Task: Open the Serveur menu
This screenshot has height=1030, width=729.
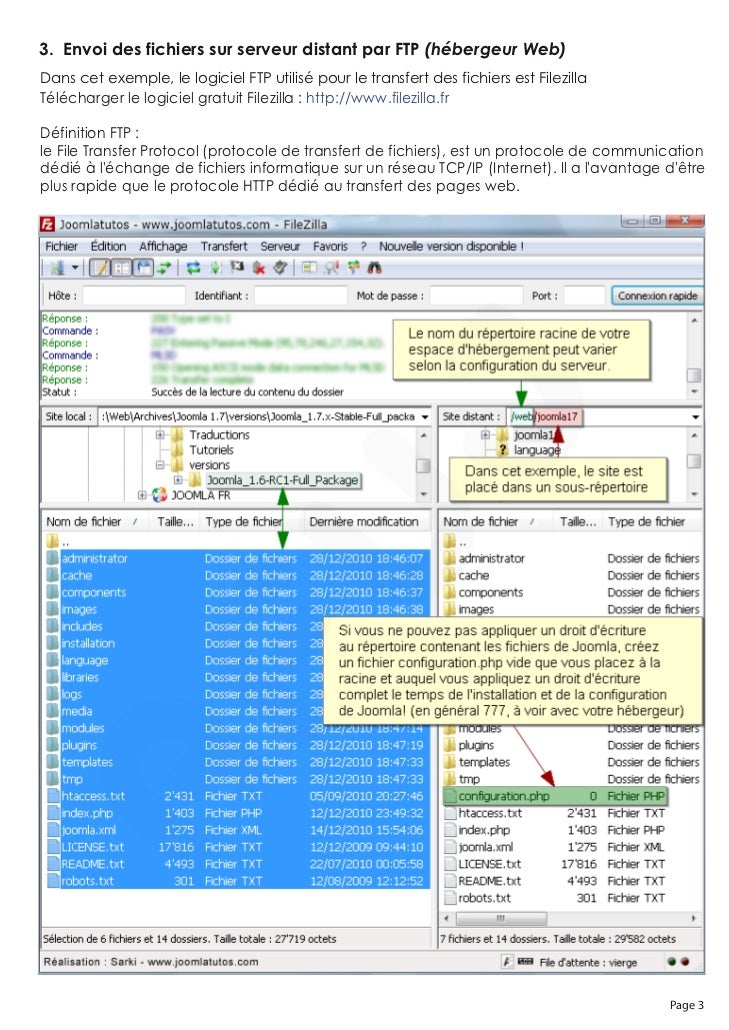Action: pos(280,246)
